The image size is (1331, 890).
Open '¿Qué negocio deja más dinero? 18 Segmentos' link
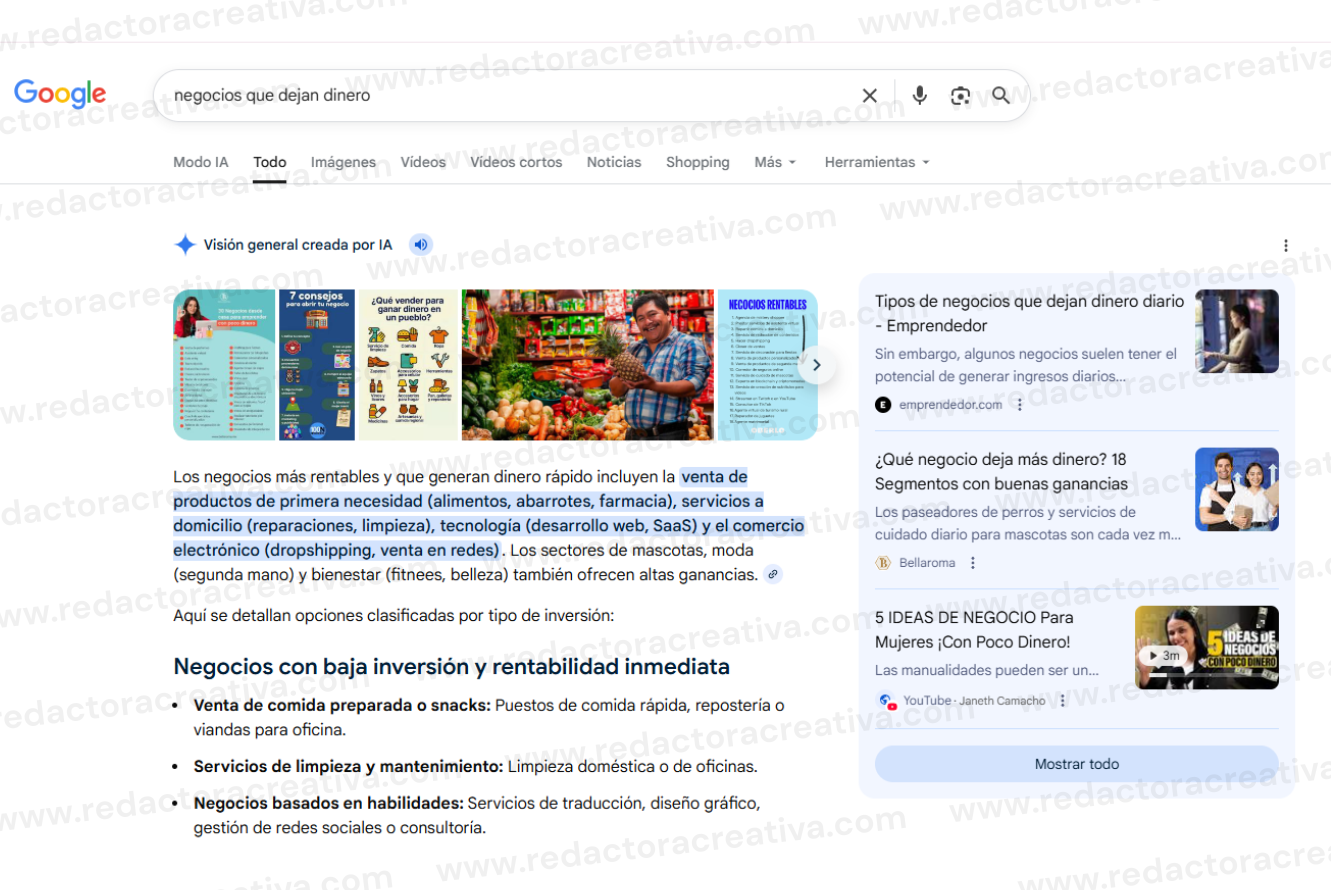(1001, 471)
